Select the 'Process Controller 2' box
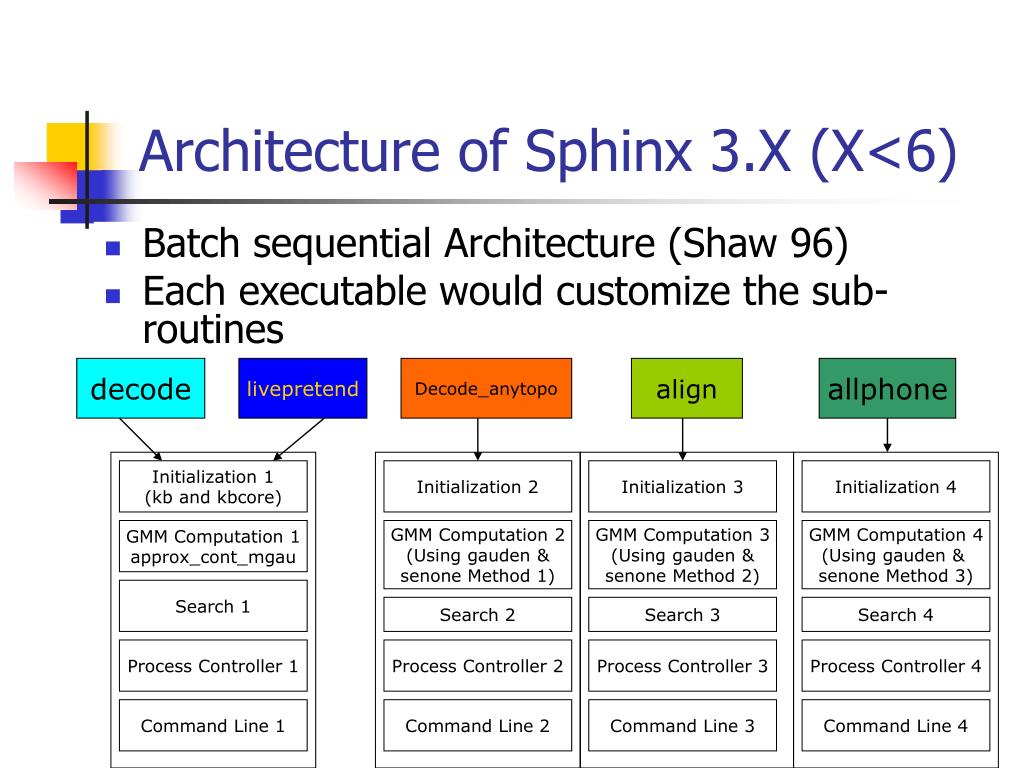The width and height of the screenshot is (1024, 768). 477,666
